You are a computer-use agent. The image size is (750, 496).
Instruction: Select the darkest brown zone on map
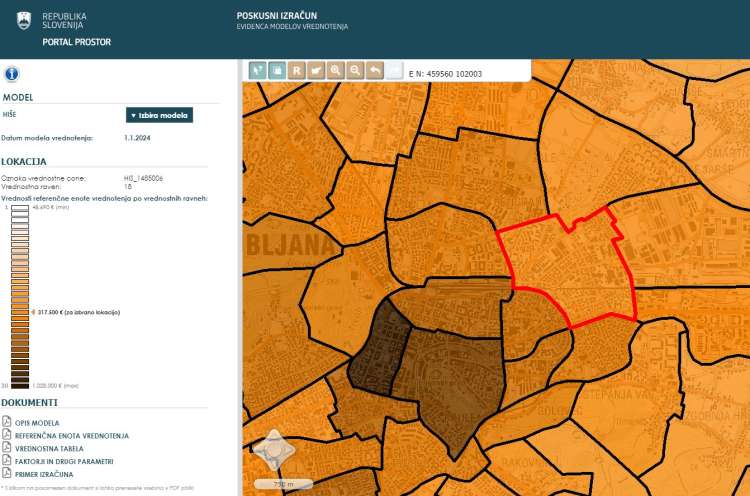click(x=379, y=348)
